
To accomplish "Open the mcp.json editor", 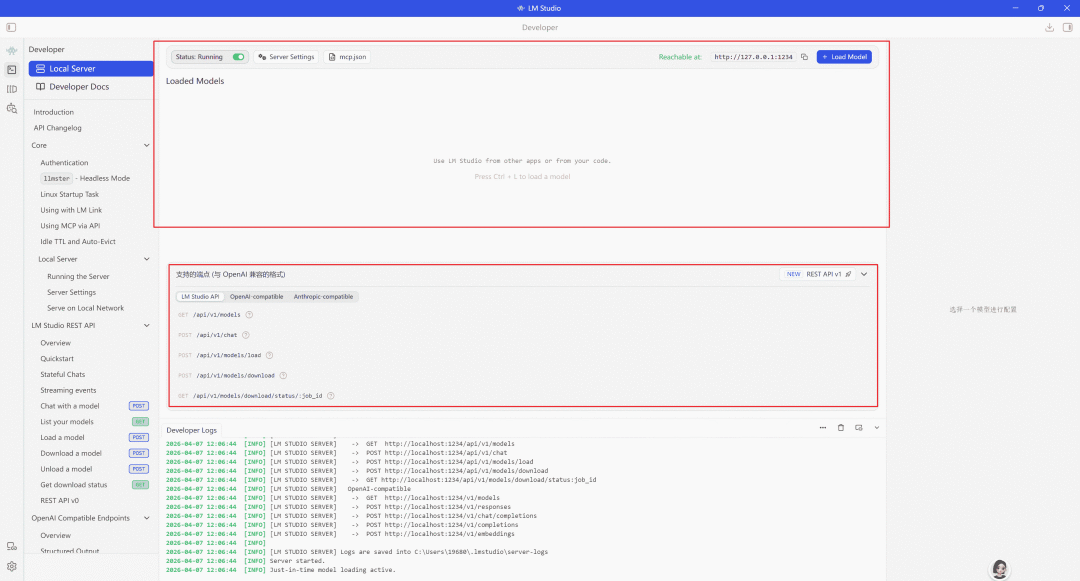I will click(x=348, y=57).
